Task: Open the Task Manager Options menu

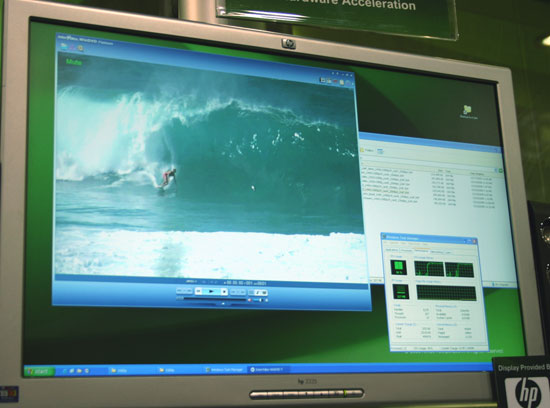Action: [394, 243]
